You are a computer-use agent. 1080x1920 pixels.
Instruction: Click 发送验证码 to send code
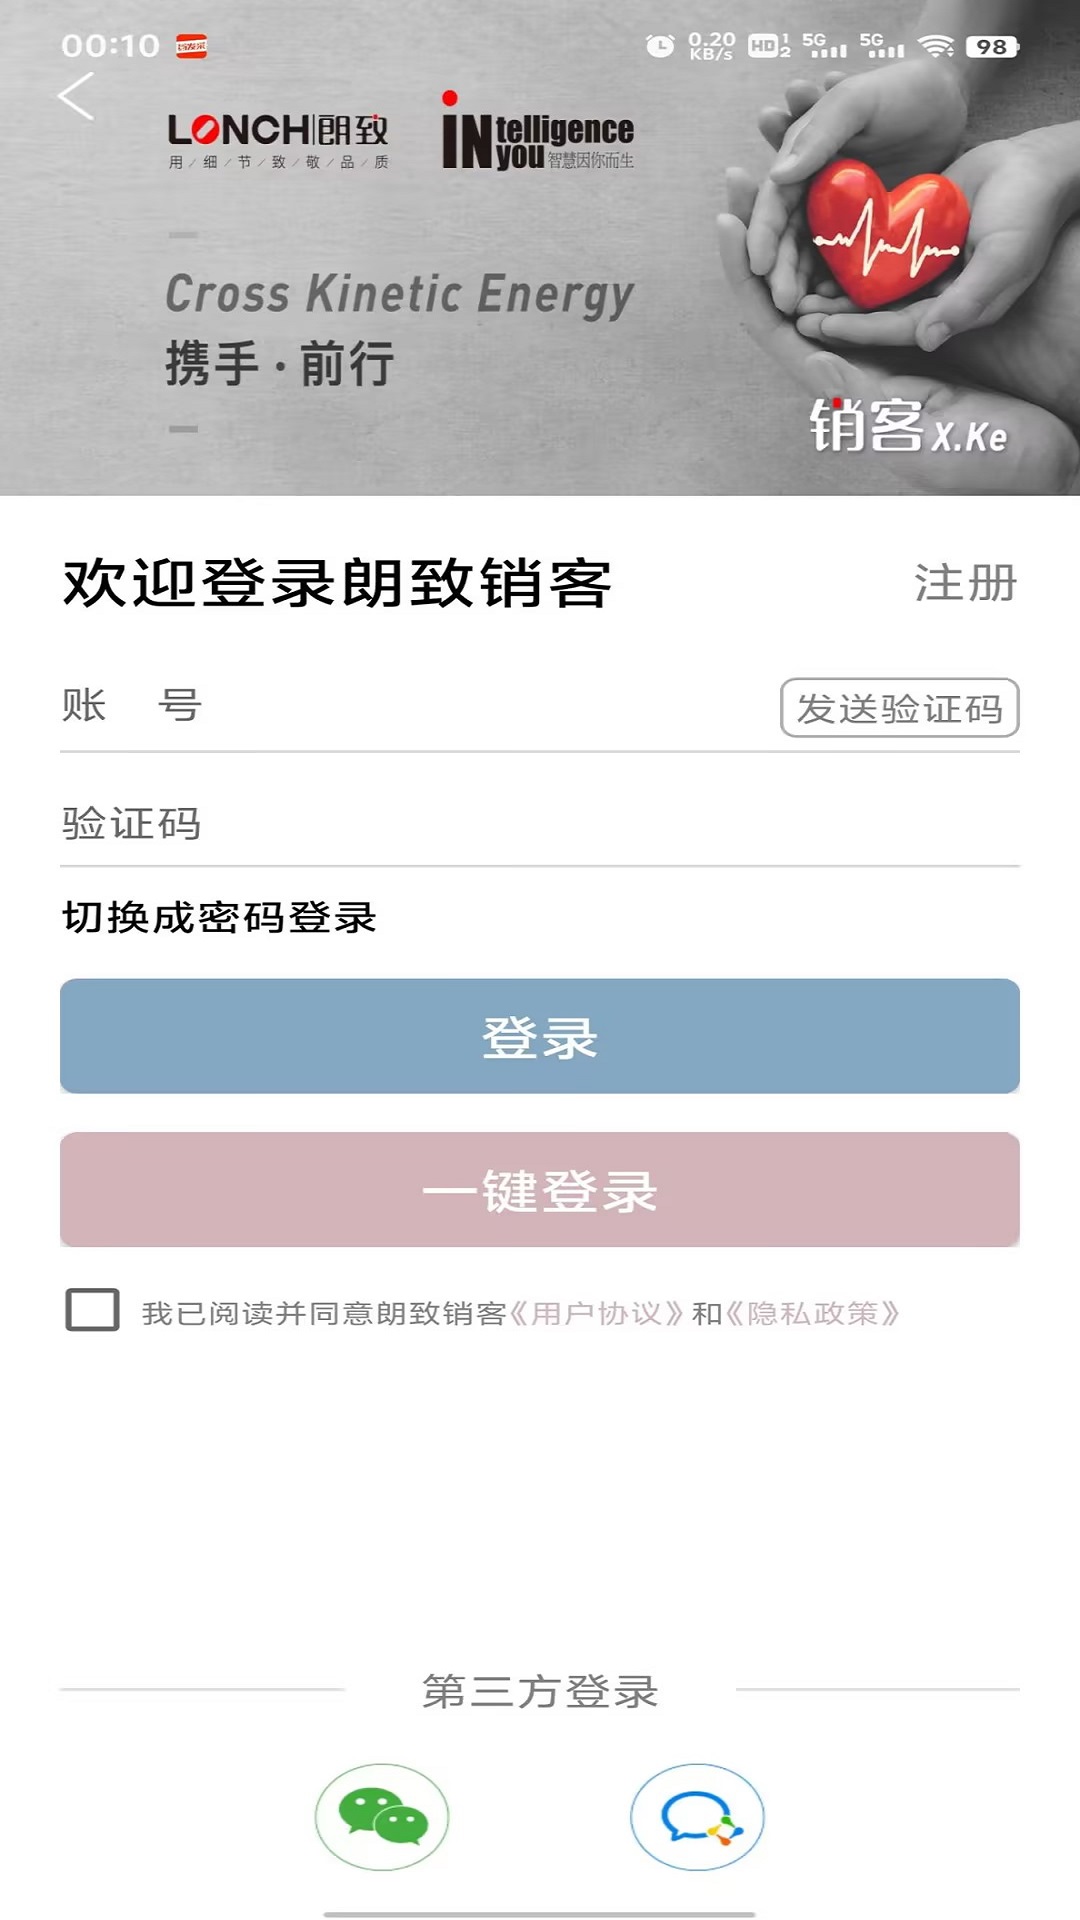[x=899, y=708]
